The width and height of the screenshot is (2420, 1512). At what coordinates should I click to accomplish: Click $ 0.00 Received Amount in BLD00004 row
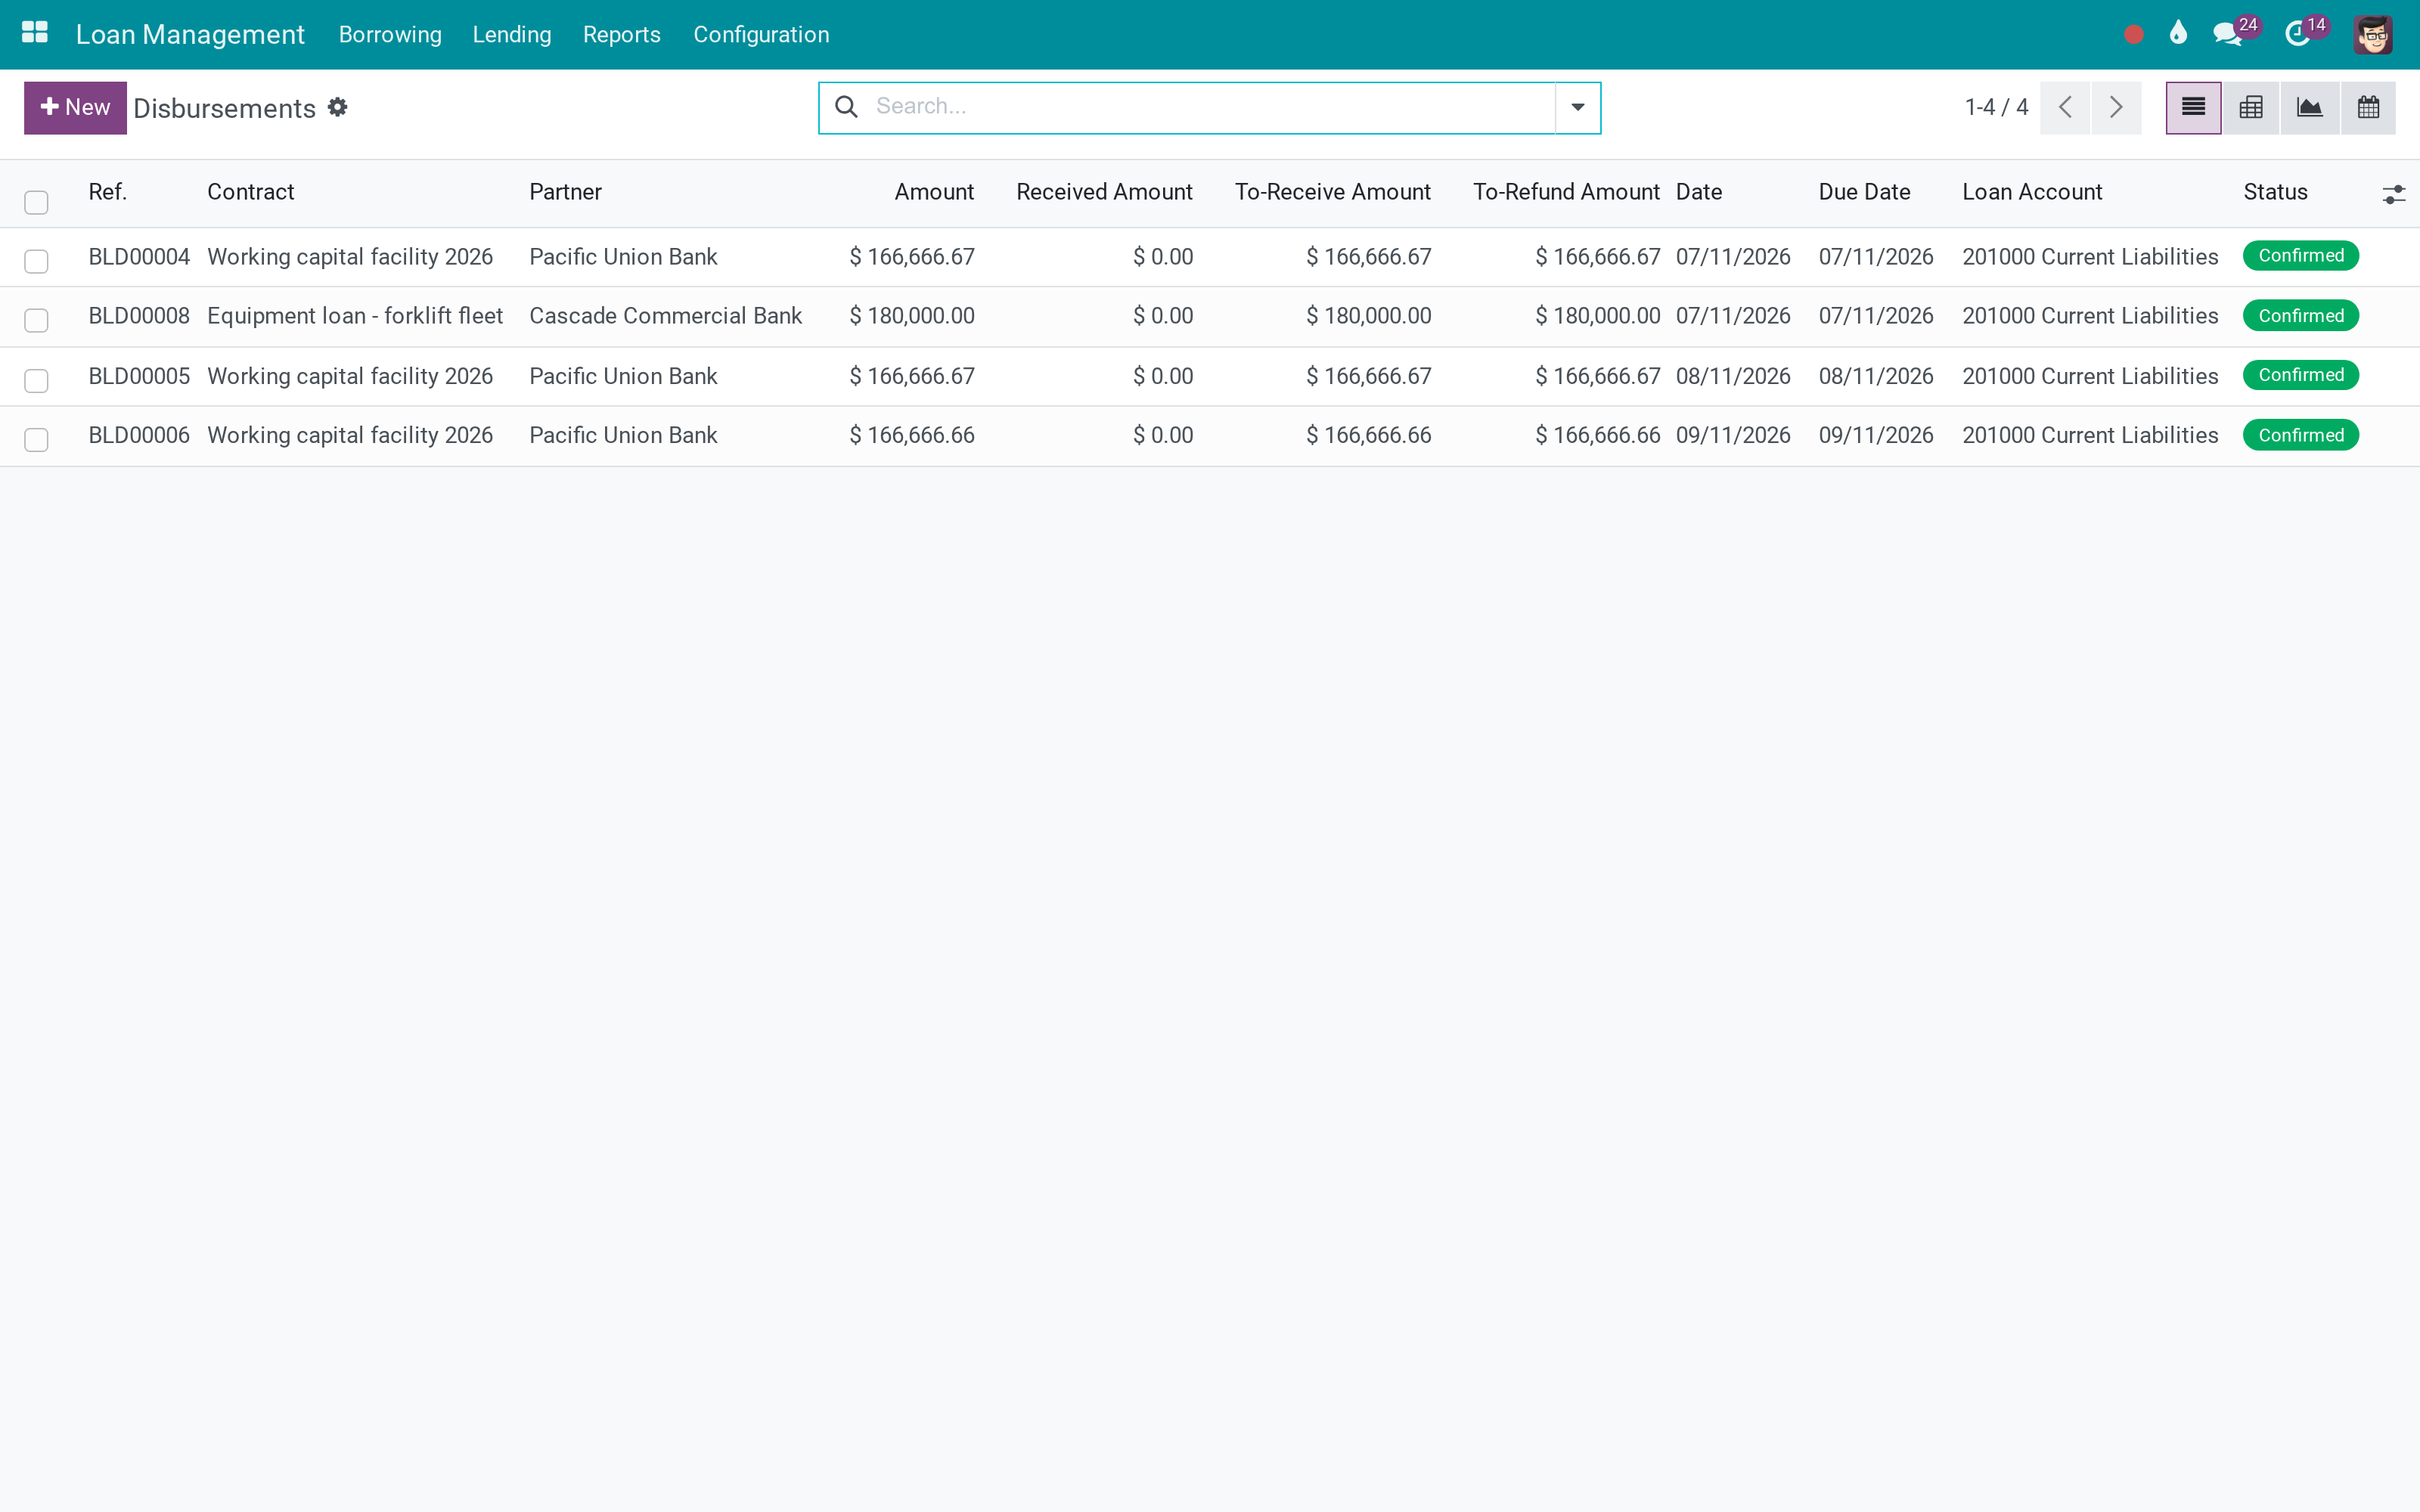[x=1163, y=257]
